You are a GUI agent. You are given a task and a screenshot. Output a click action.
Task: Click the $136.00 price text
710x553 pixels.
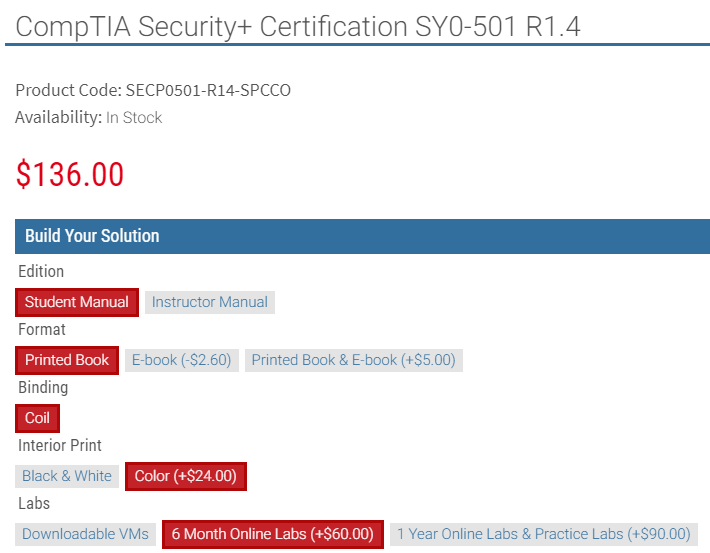click(x=70, y=174)
